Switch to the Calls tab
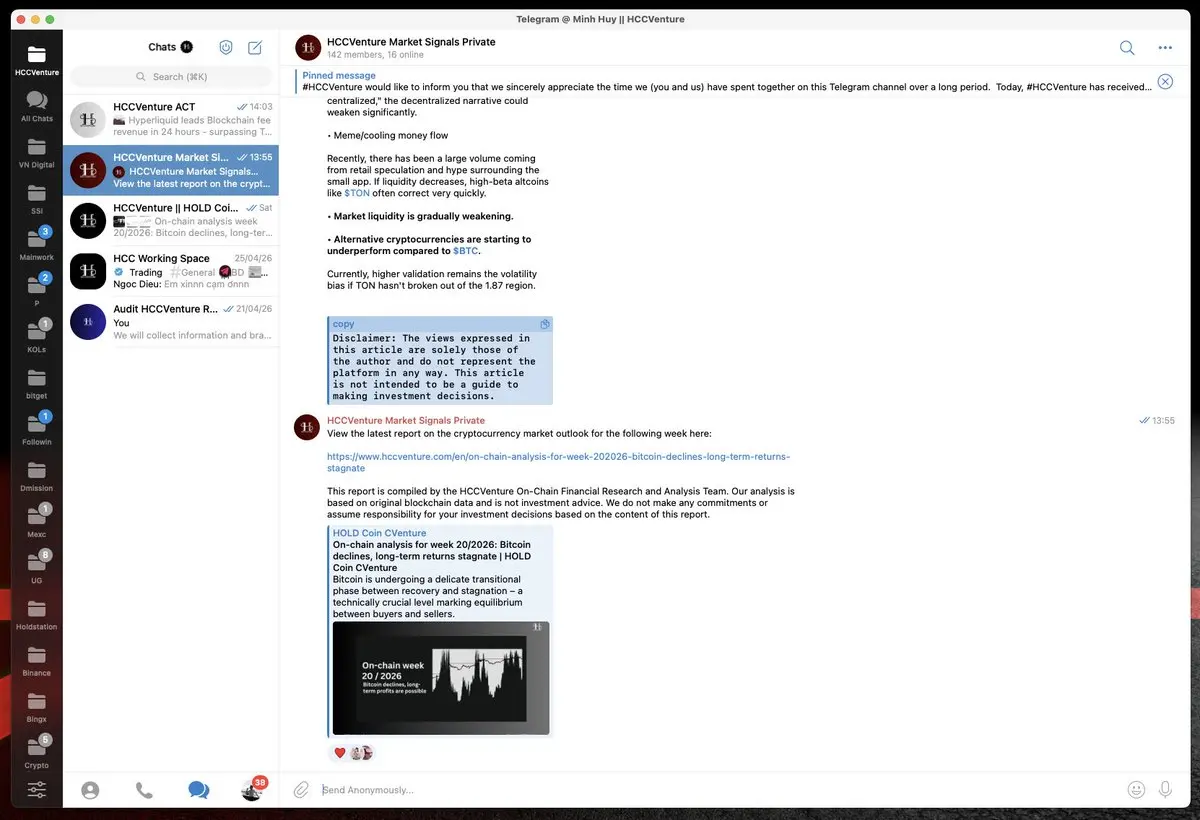 pyautogui.click(x=144, y=790)
